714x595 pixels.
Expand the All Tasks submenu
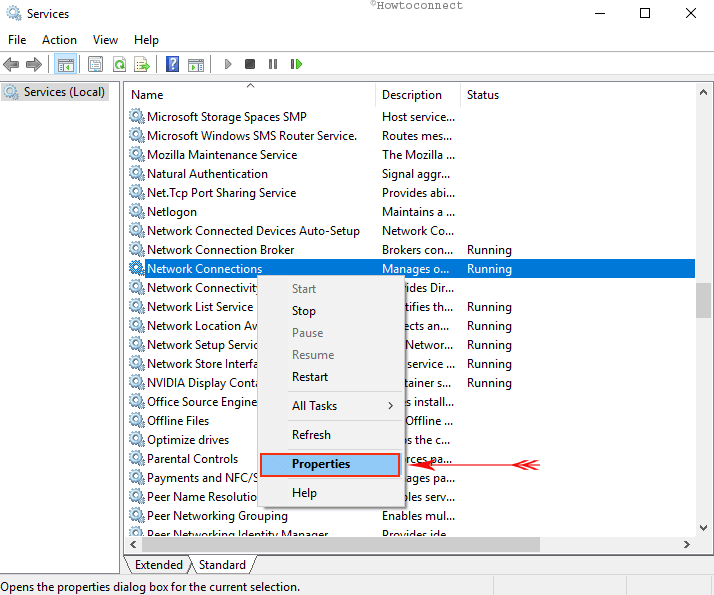click(x=331, y=406)
